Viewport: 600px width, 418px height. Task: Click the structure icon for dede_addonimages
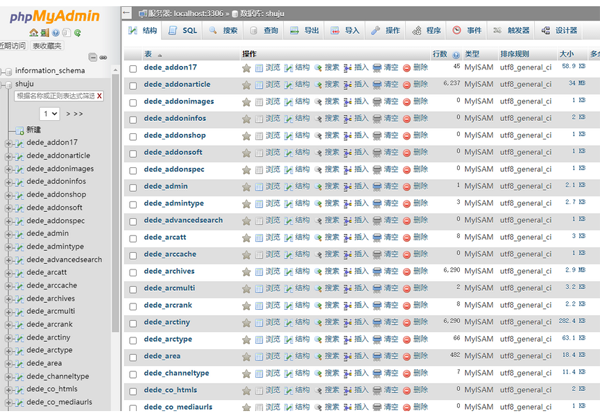289,102
